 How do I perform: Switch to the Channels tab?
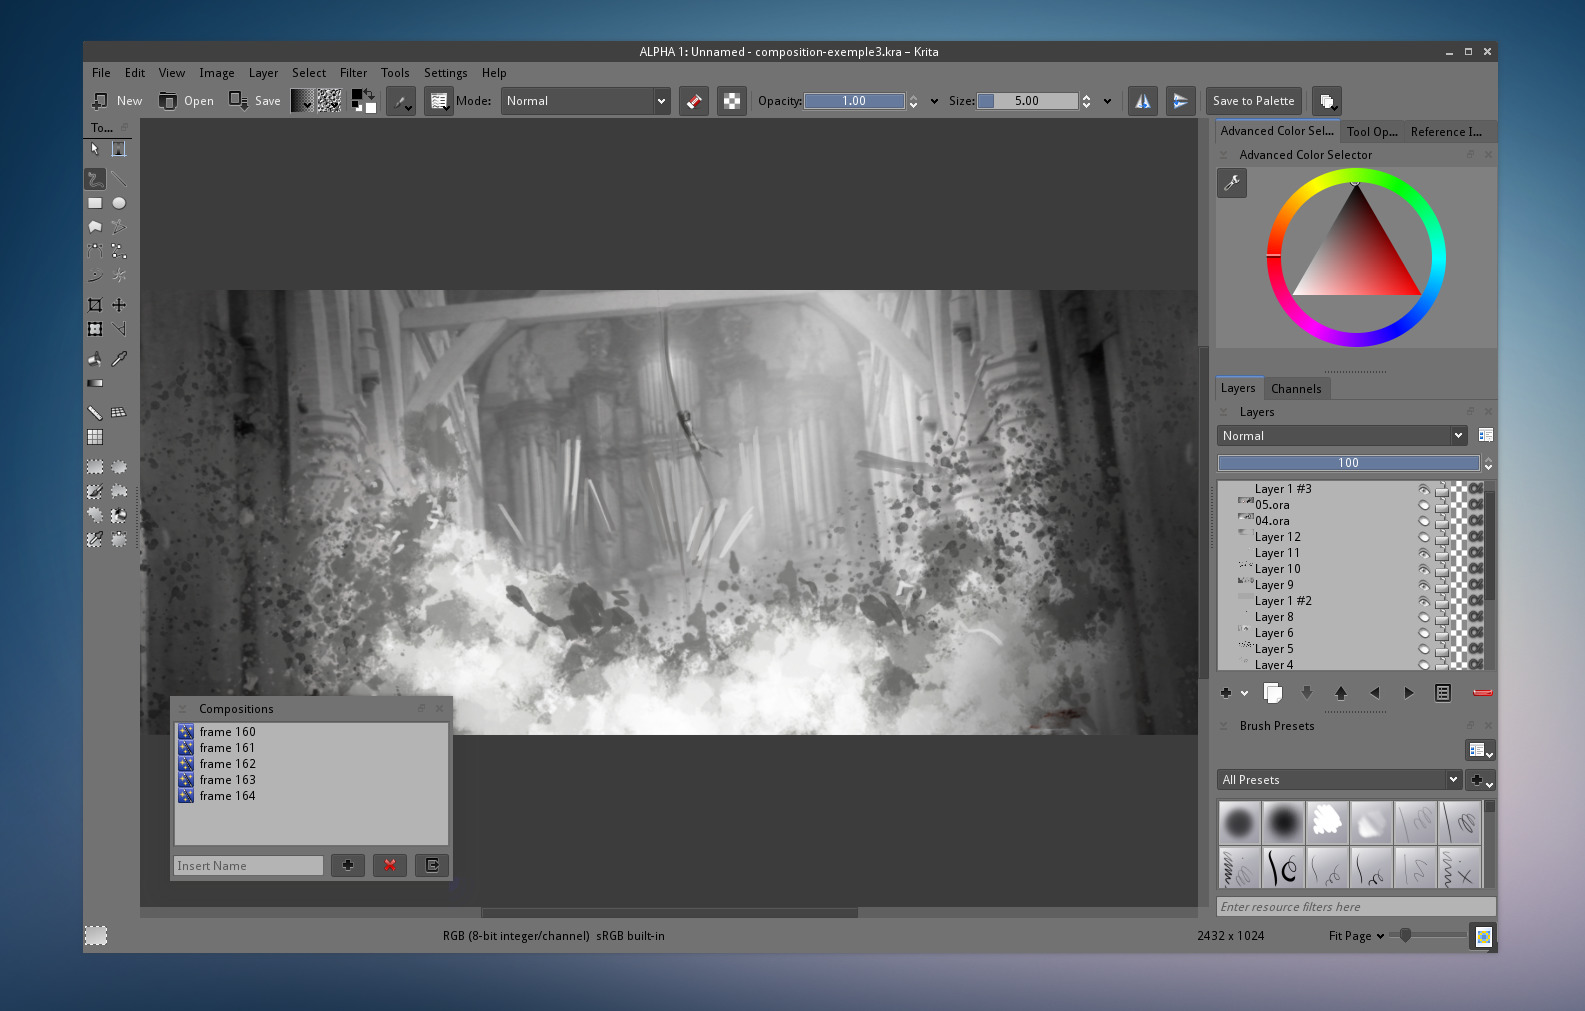click(x=1296, y=389)
